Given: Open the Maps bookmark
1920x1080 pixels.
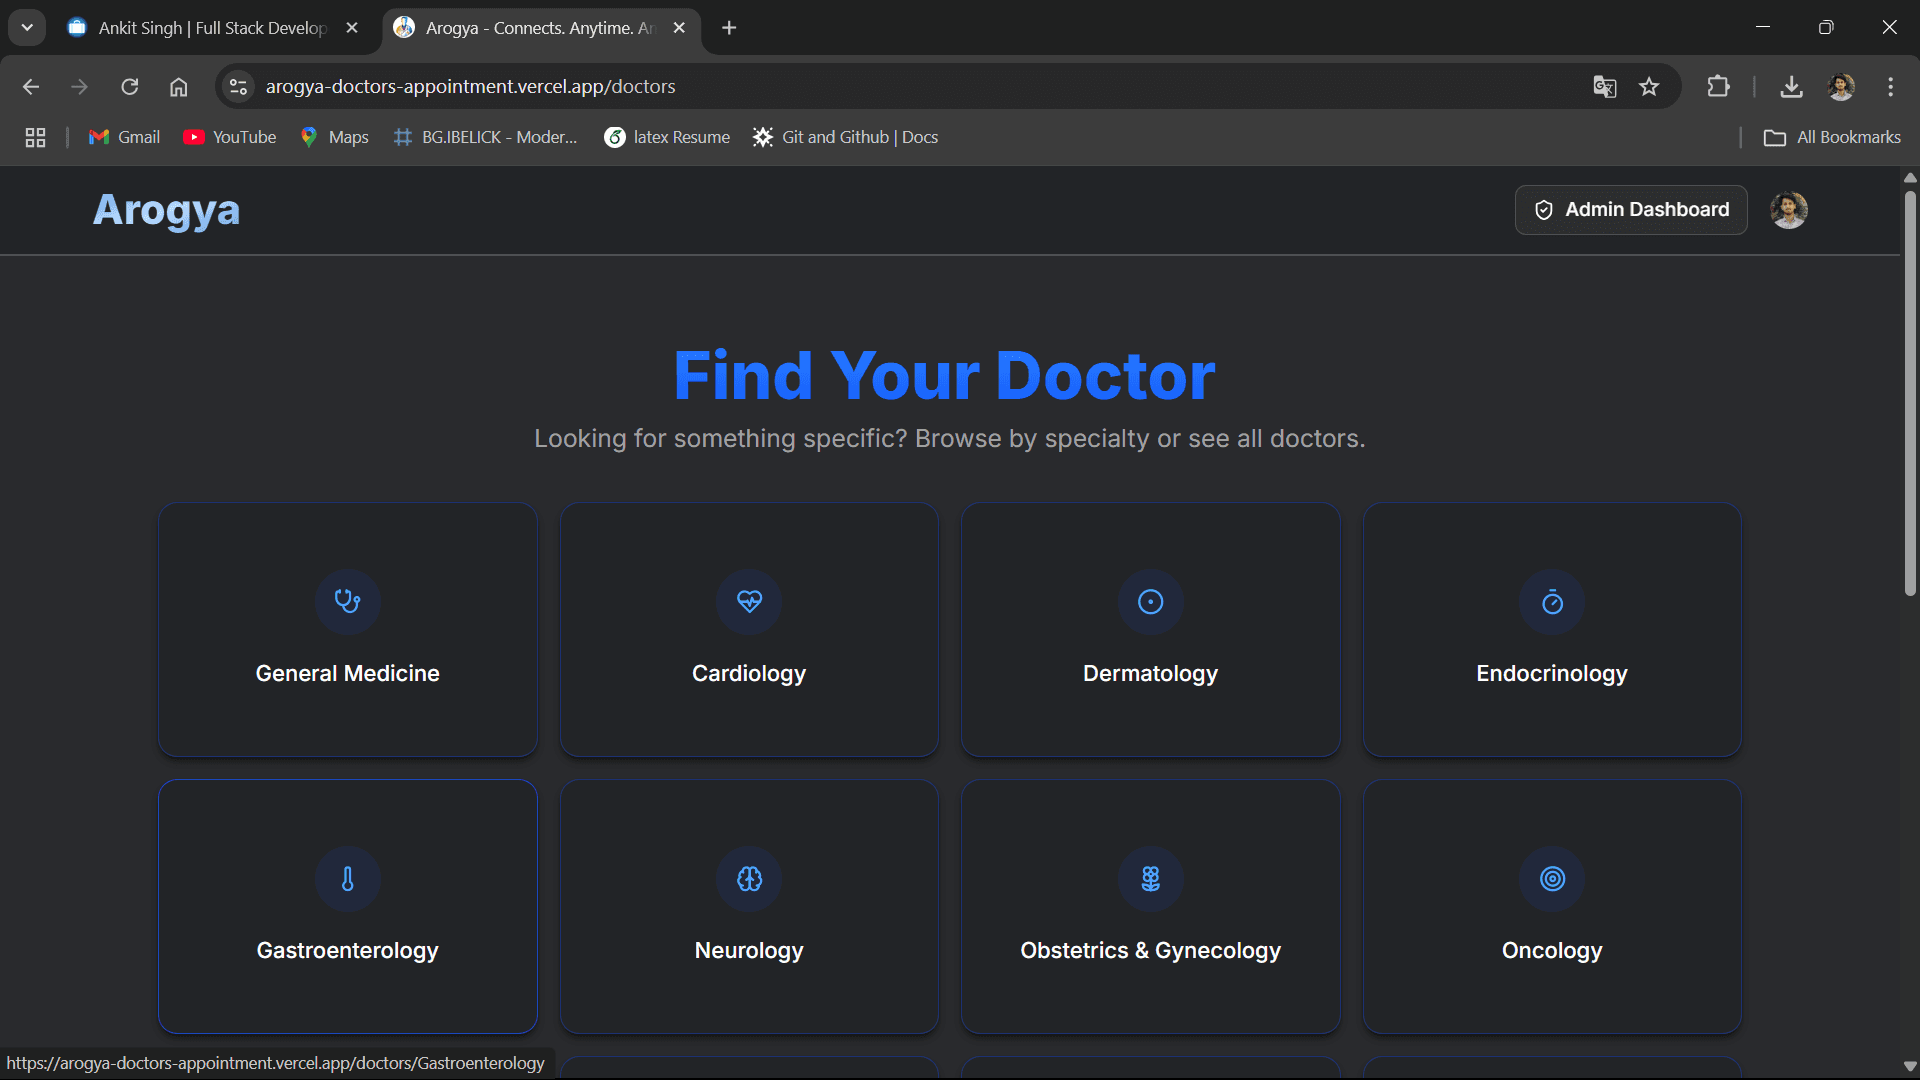Looking at the screenshot, I should (335, 137).
